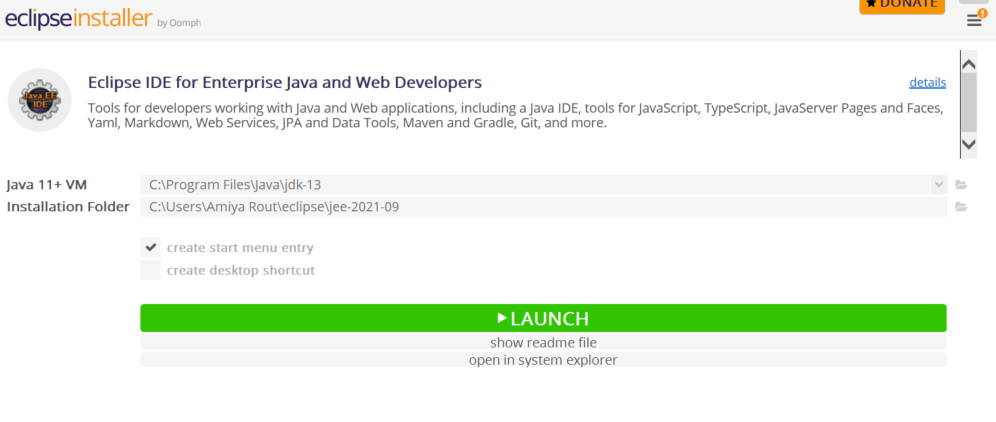The height and width of the screenshot is (422, 996).
Task: Click the Eclipse IDE for Enterprise Java title
Action: click(285, 83)
